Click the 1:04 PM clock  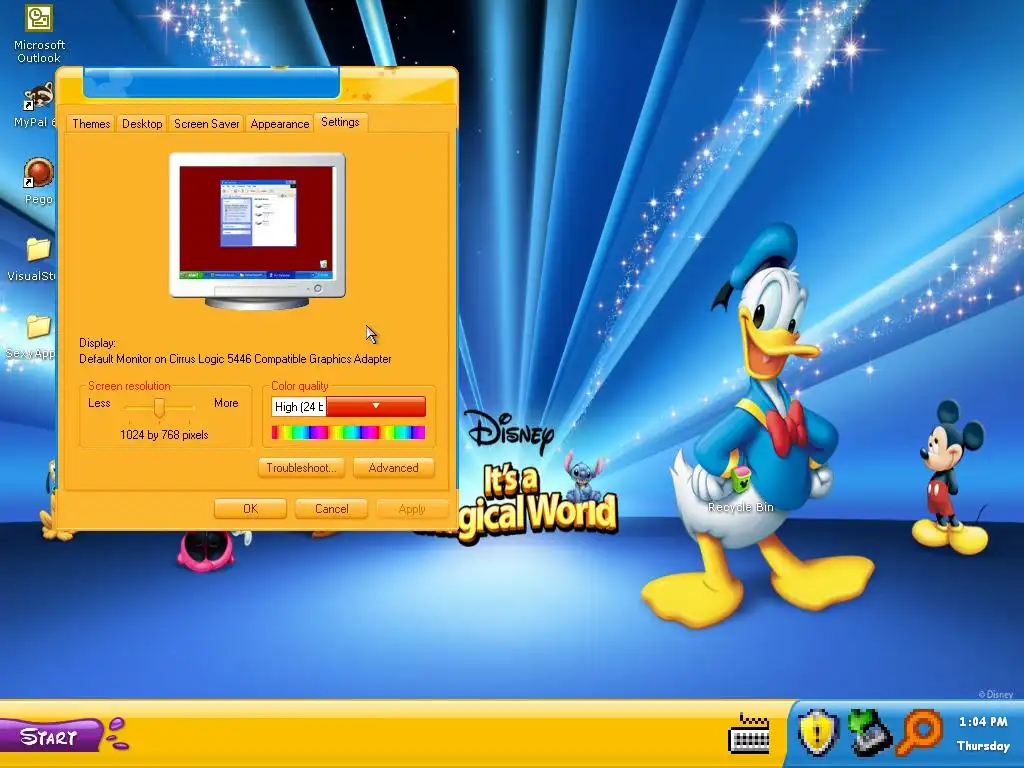pyautogui.click(x=983, y=722)
